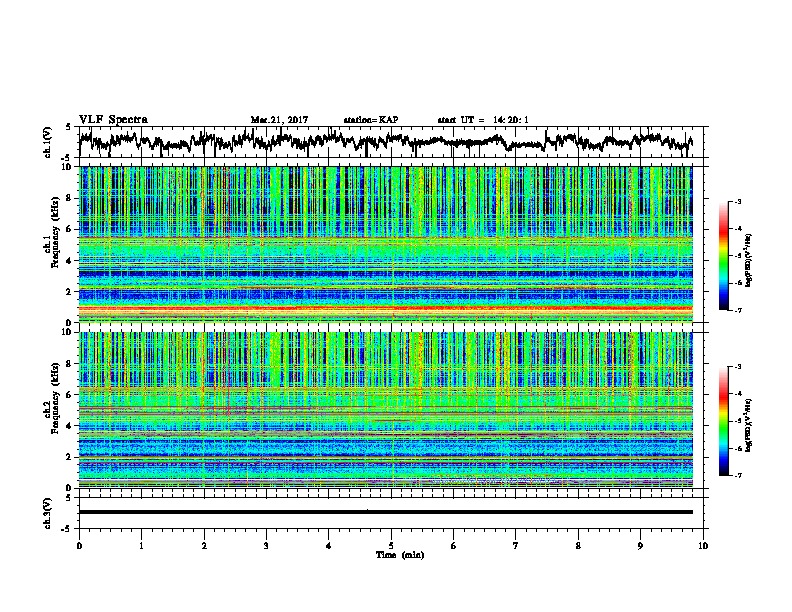Click the time-axis tick label "0"
The width and height of the screenshot is (792, 612).
point(79,546)
